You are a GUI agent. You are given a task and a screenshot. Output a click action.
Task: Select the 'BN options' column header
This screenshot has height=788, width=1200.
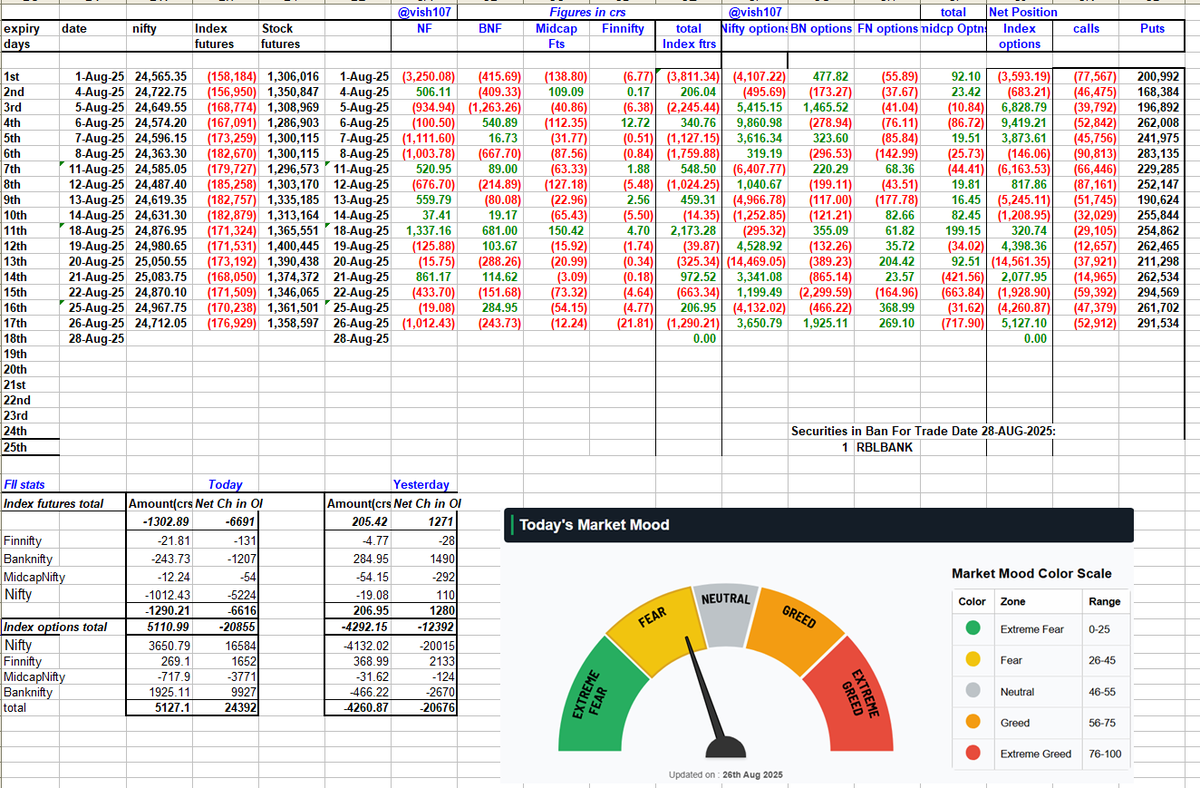coord(821,29)
